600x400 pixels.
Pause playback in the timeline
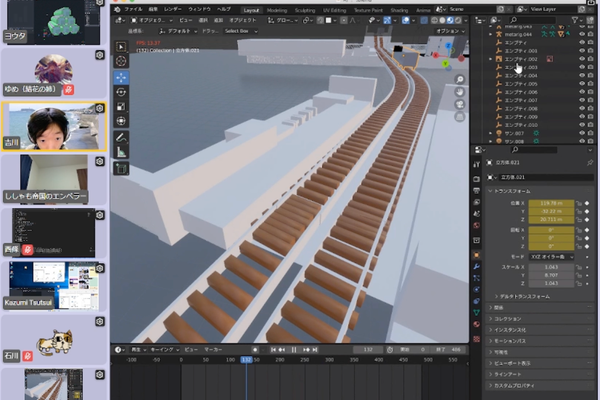point(294,349)
